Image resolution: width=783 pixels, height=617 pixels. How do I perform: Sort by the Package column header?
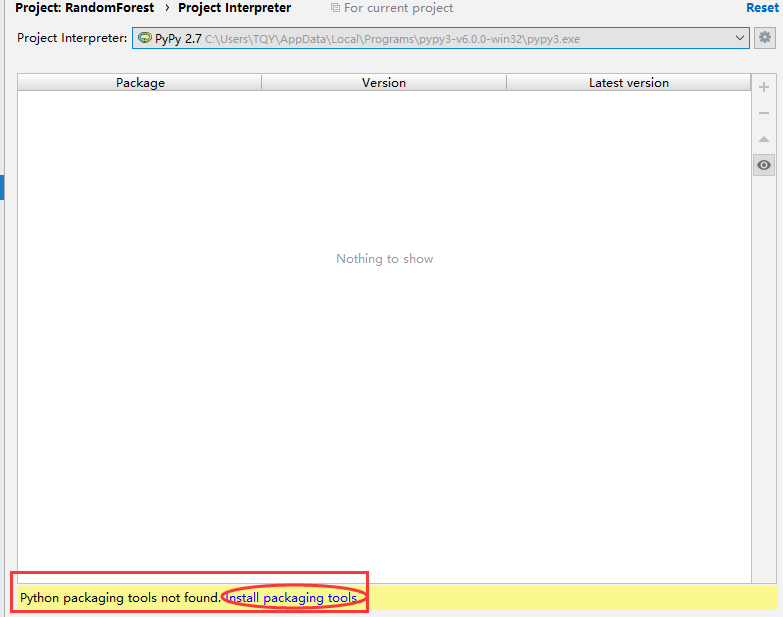pyautogui.click(x=140, y=82)
